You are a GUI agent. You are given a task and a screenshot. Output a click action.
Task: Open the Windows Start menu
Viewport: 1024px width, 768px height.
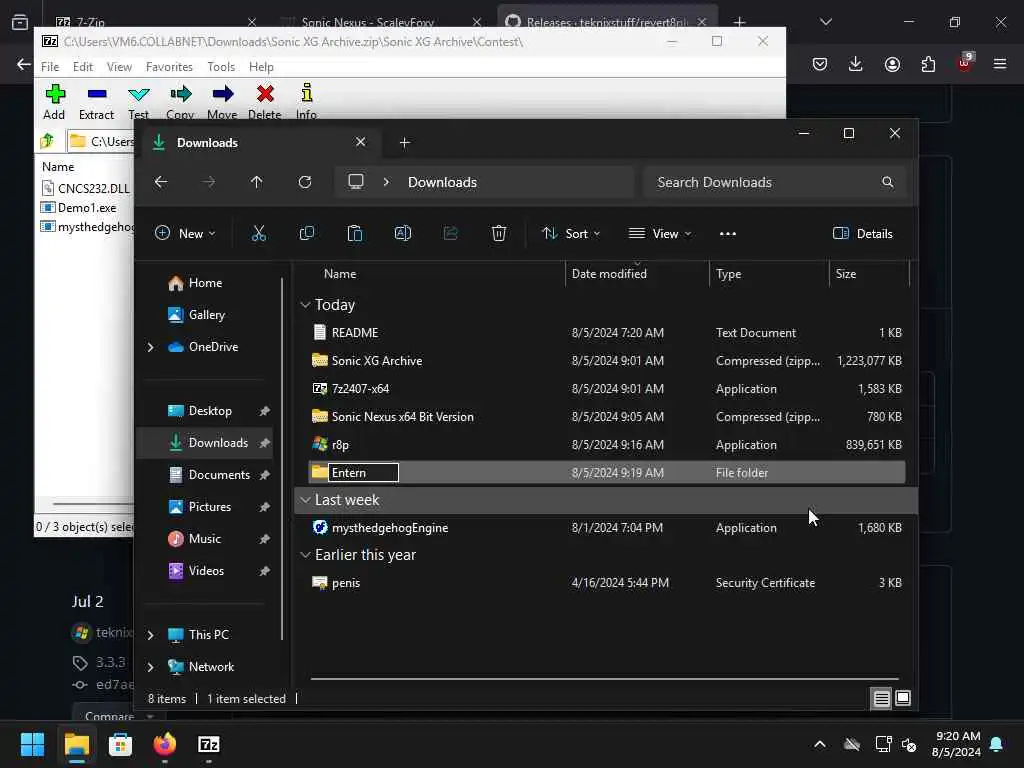click(32, 744)
